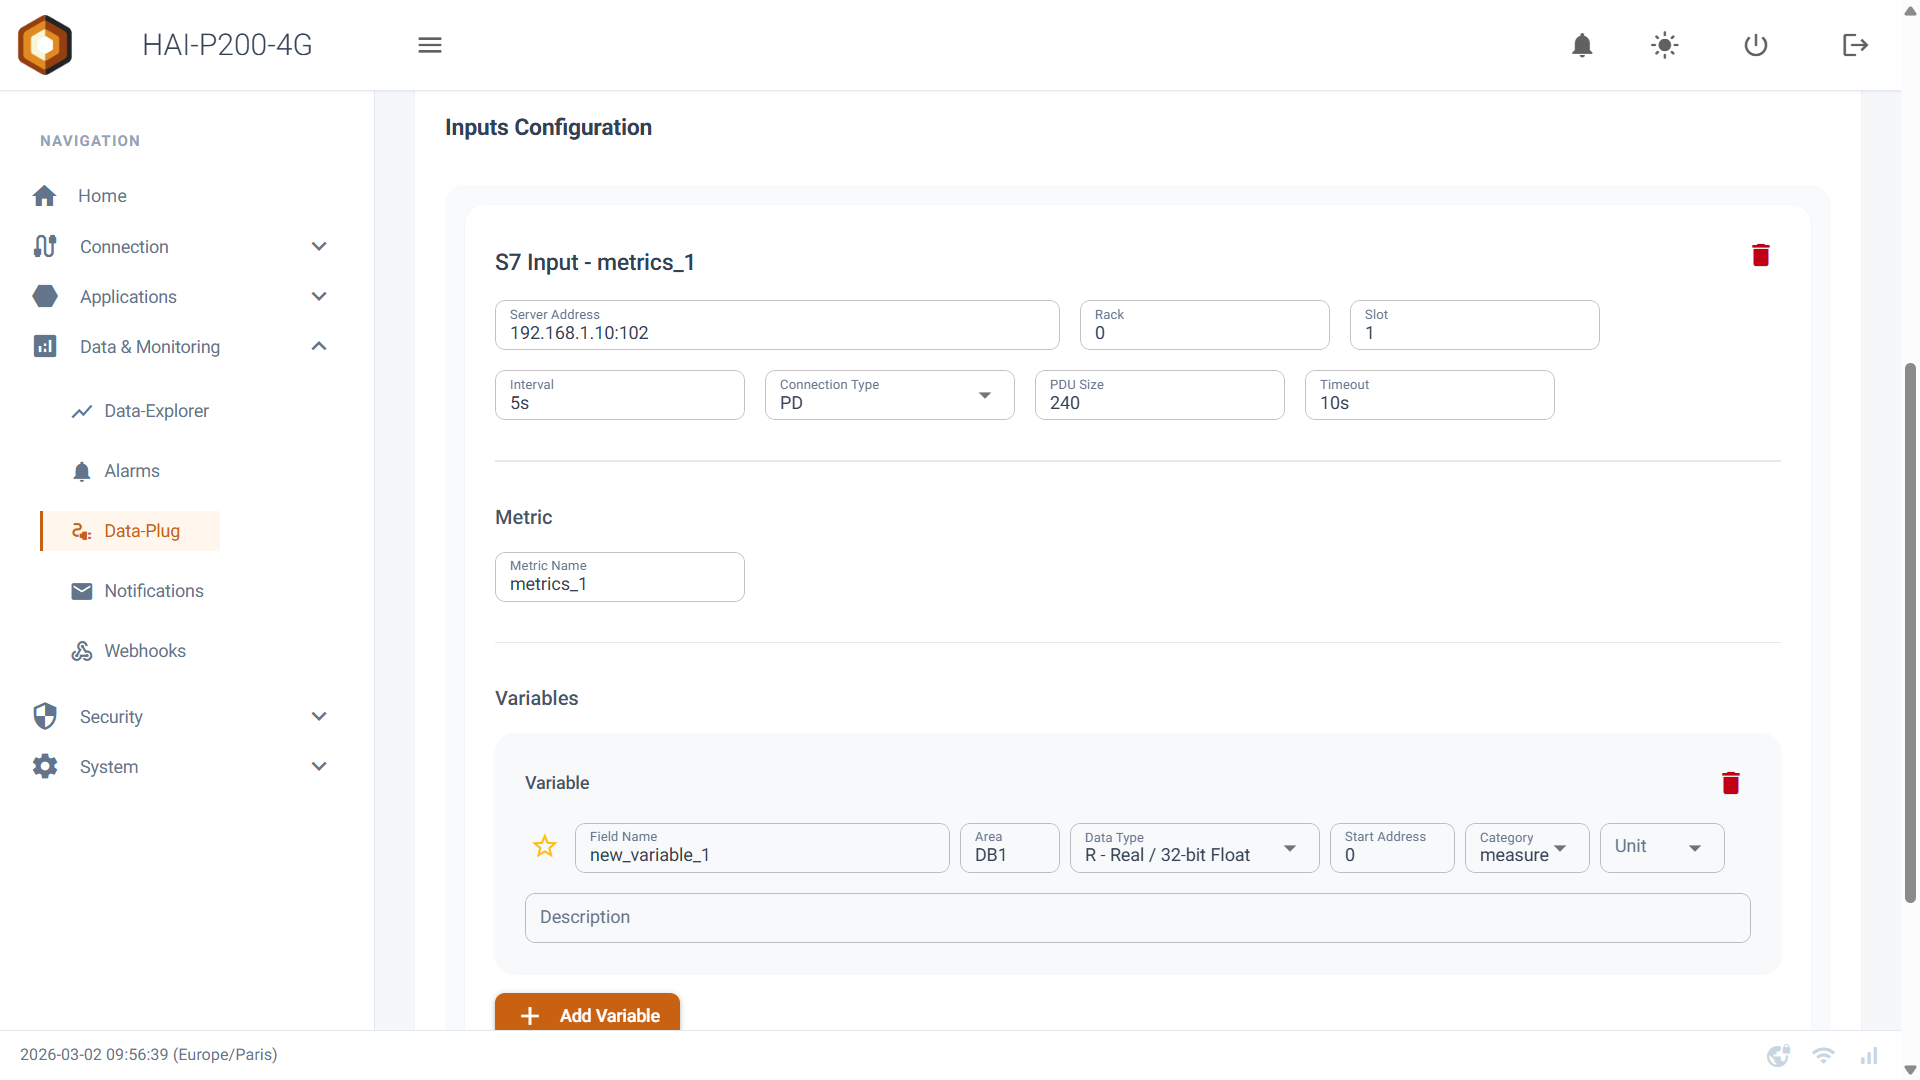This screenshot has height=1080, width=1920.
Task: Click the hamburger menu icon
Action: coord(430,45)
